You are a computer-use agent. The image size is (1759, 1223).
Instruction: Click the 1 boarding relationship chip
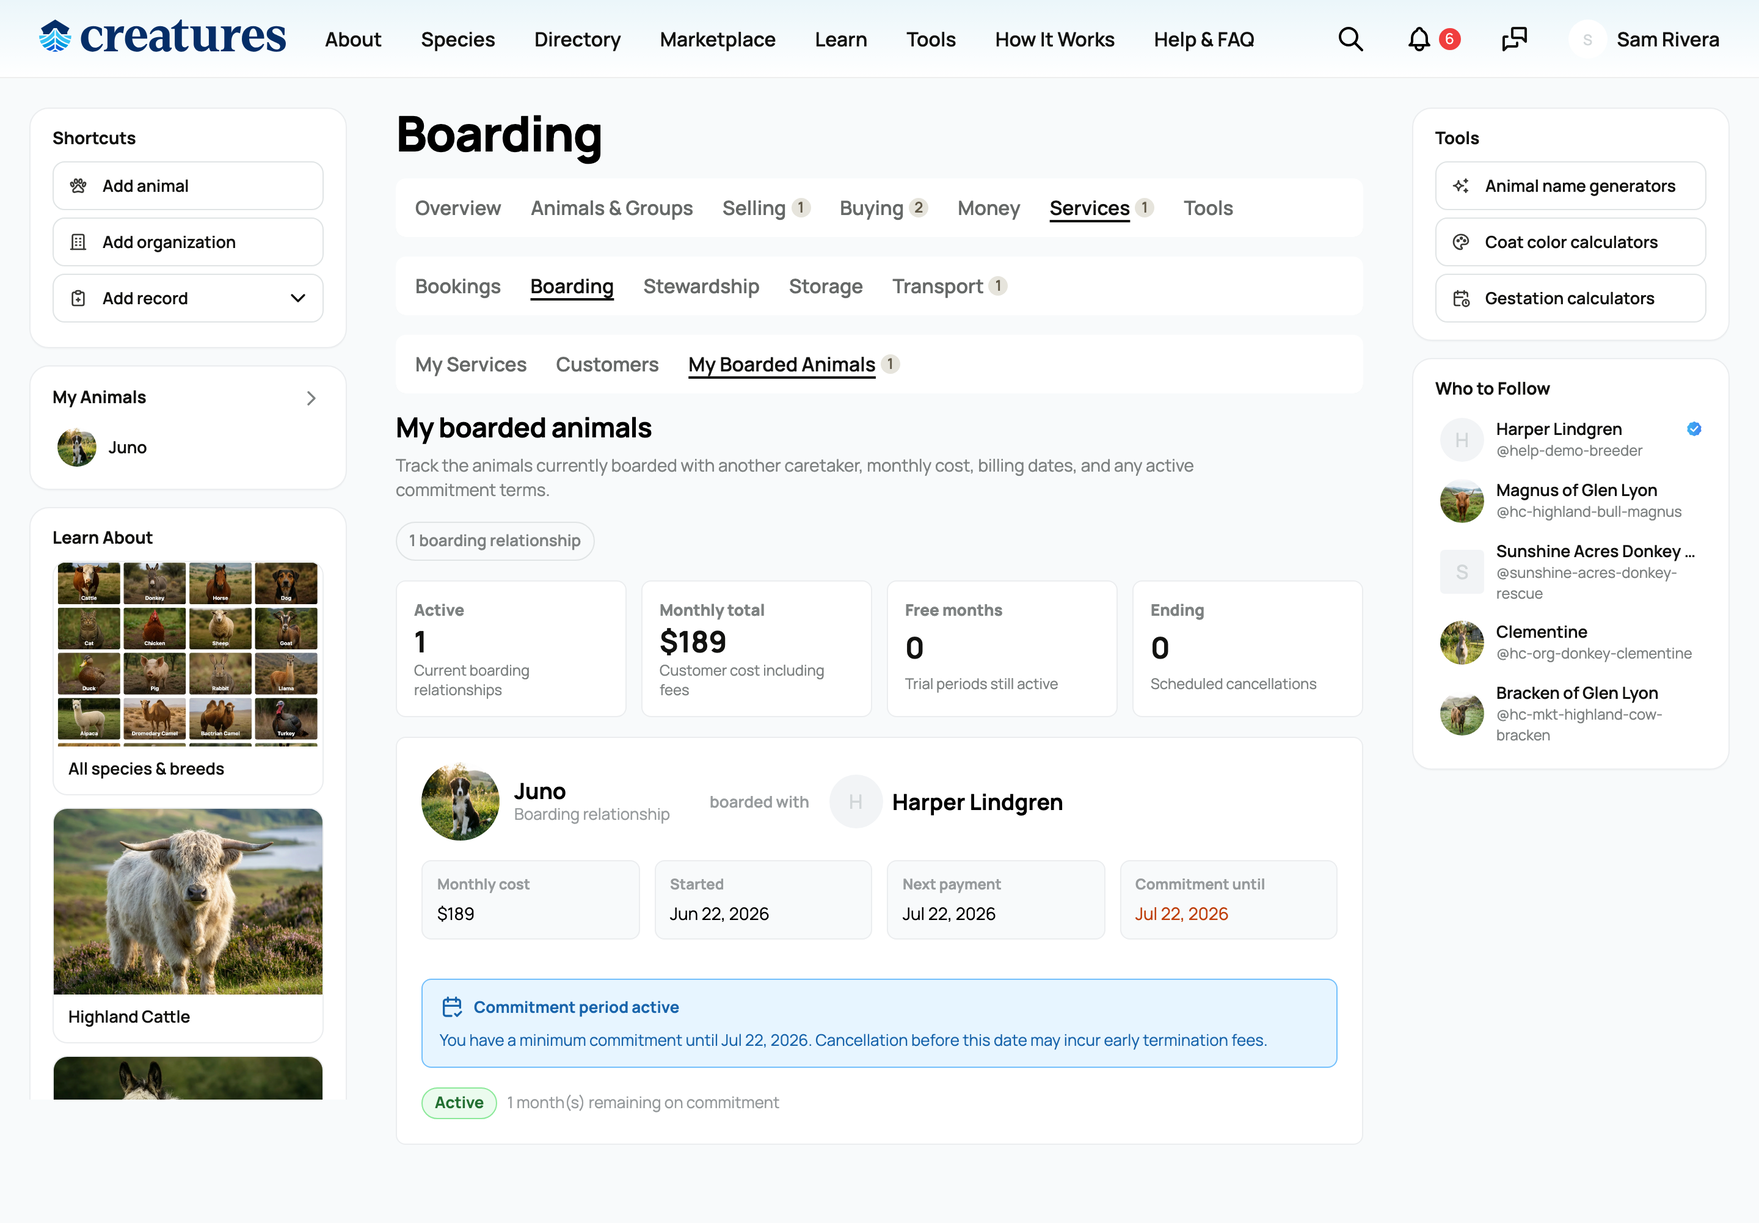click(x=495, y=541)
